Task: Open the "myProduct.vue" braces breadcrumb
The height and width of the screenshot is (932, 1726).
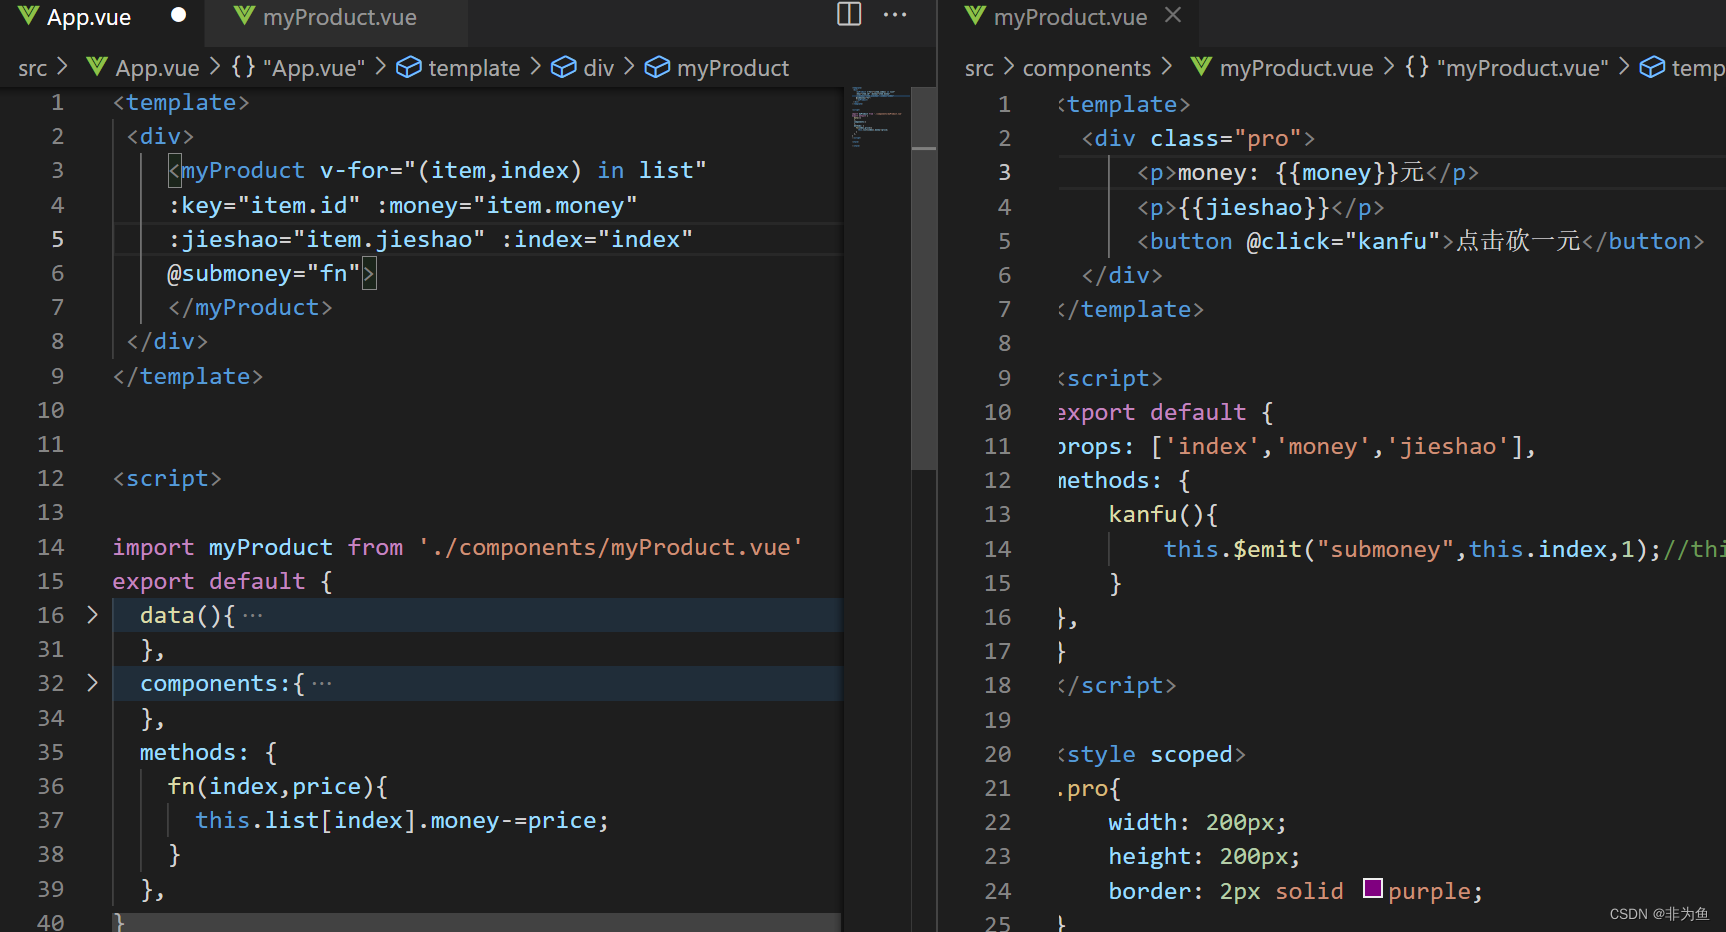Action: [1506, 68]
